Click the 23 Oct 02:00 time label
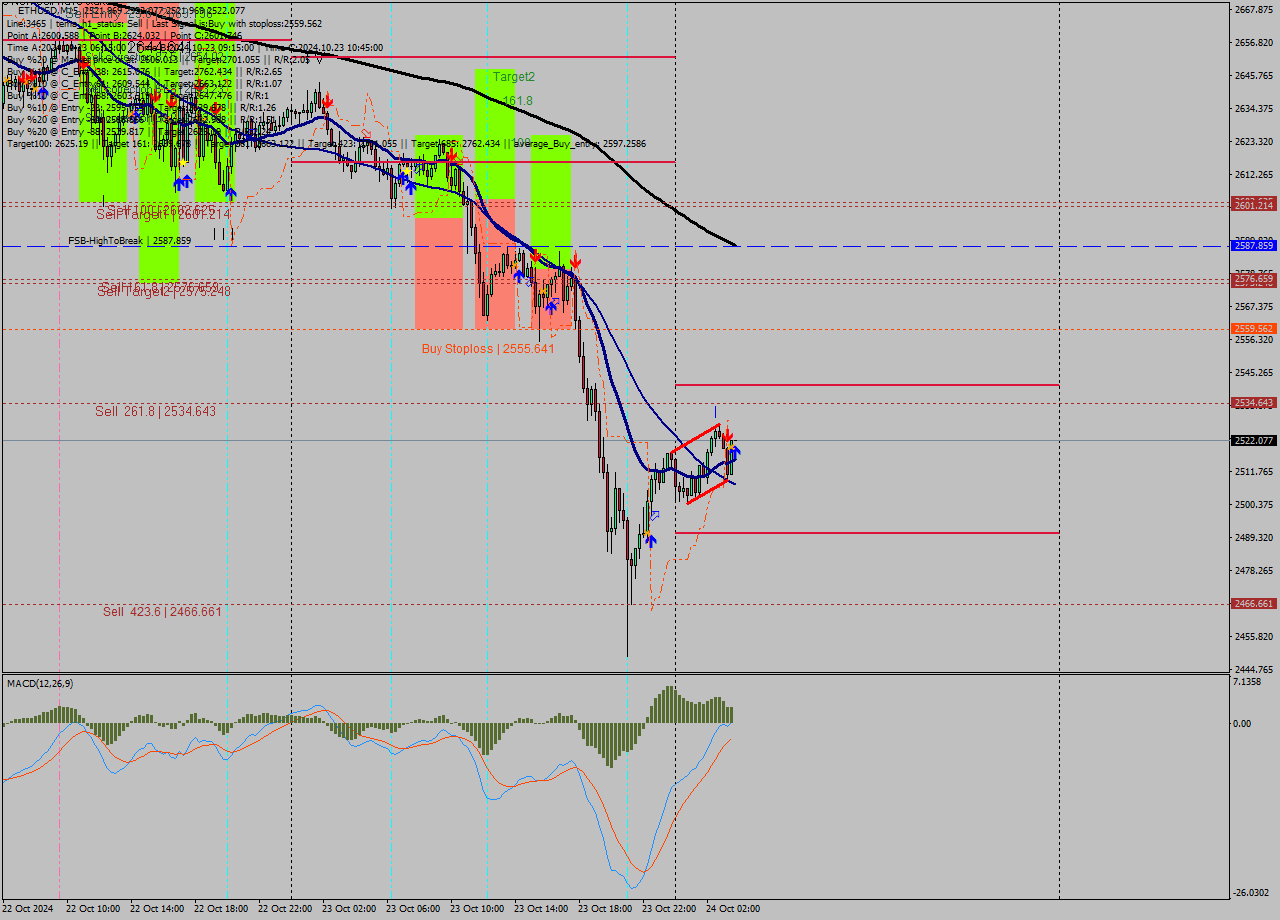The image size is (1280, 920). (x=349, y=909)
